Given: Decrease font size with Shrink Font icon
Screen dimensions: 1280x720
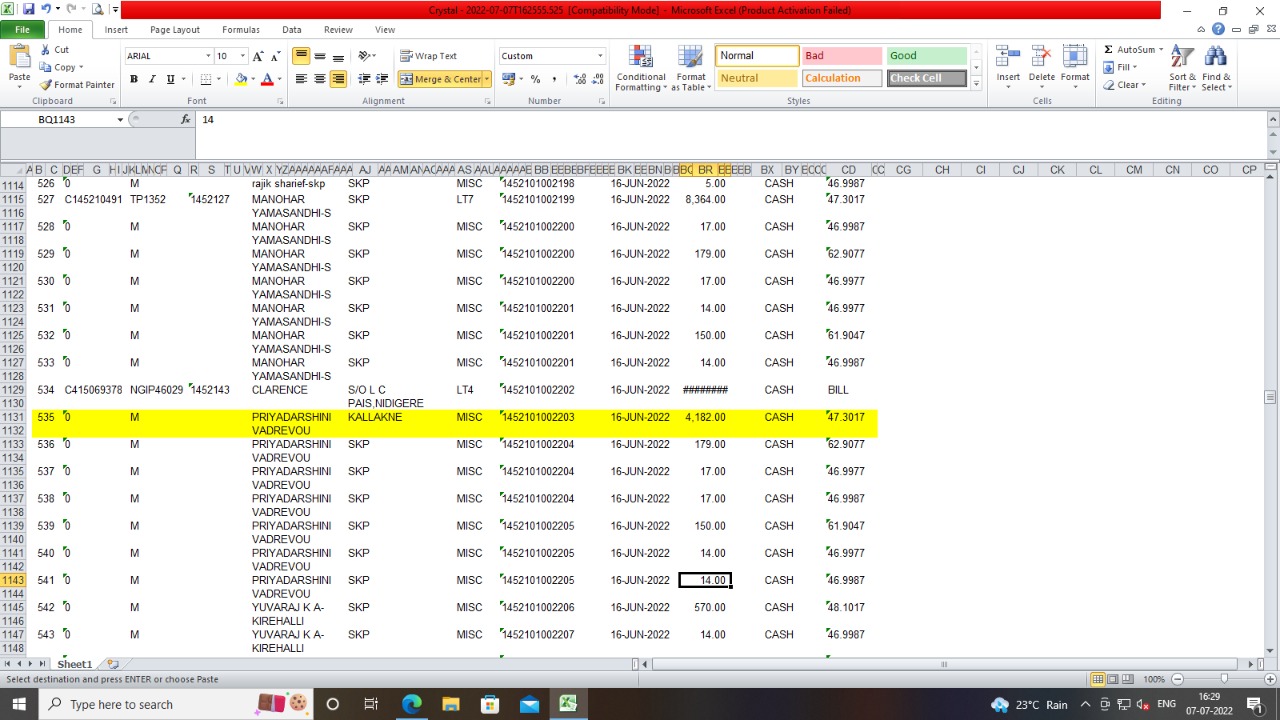Looking at the screenshot, I should [276, 56].
